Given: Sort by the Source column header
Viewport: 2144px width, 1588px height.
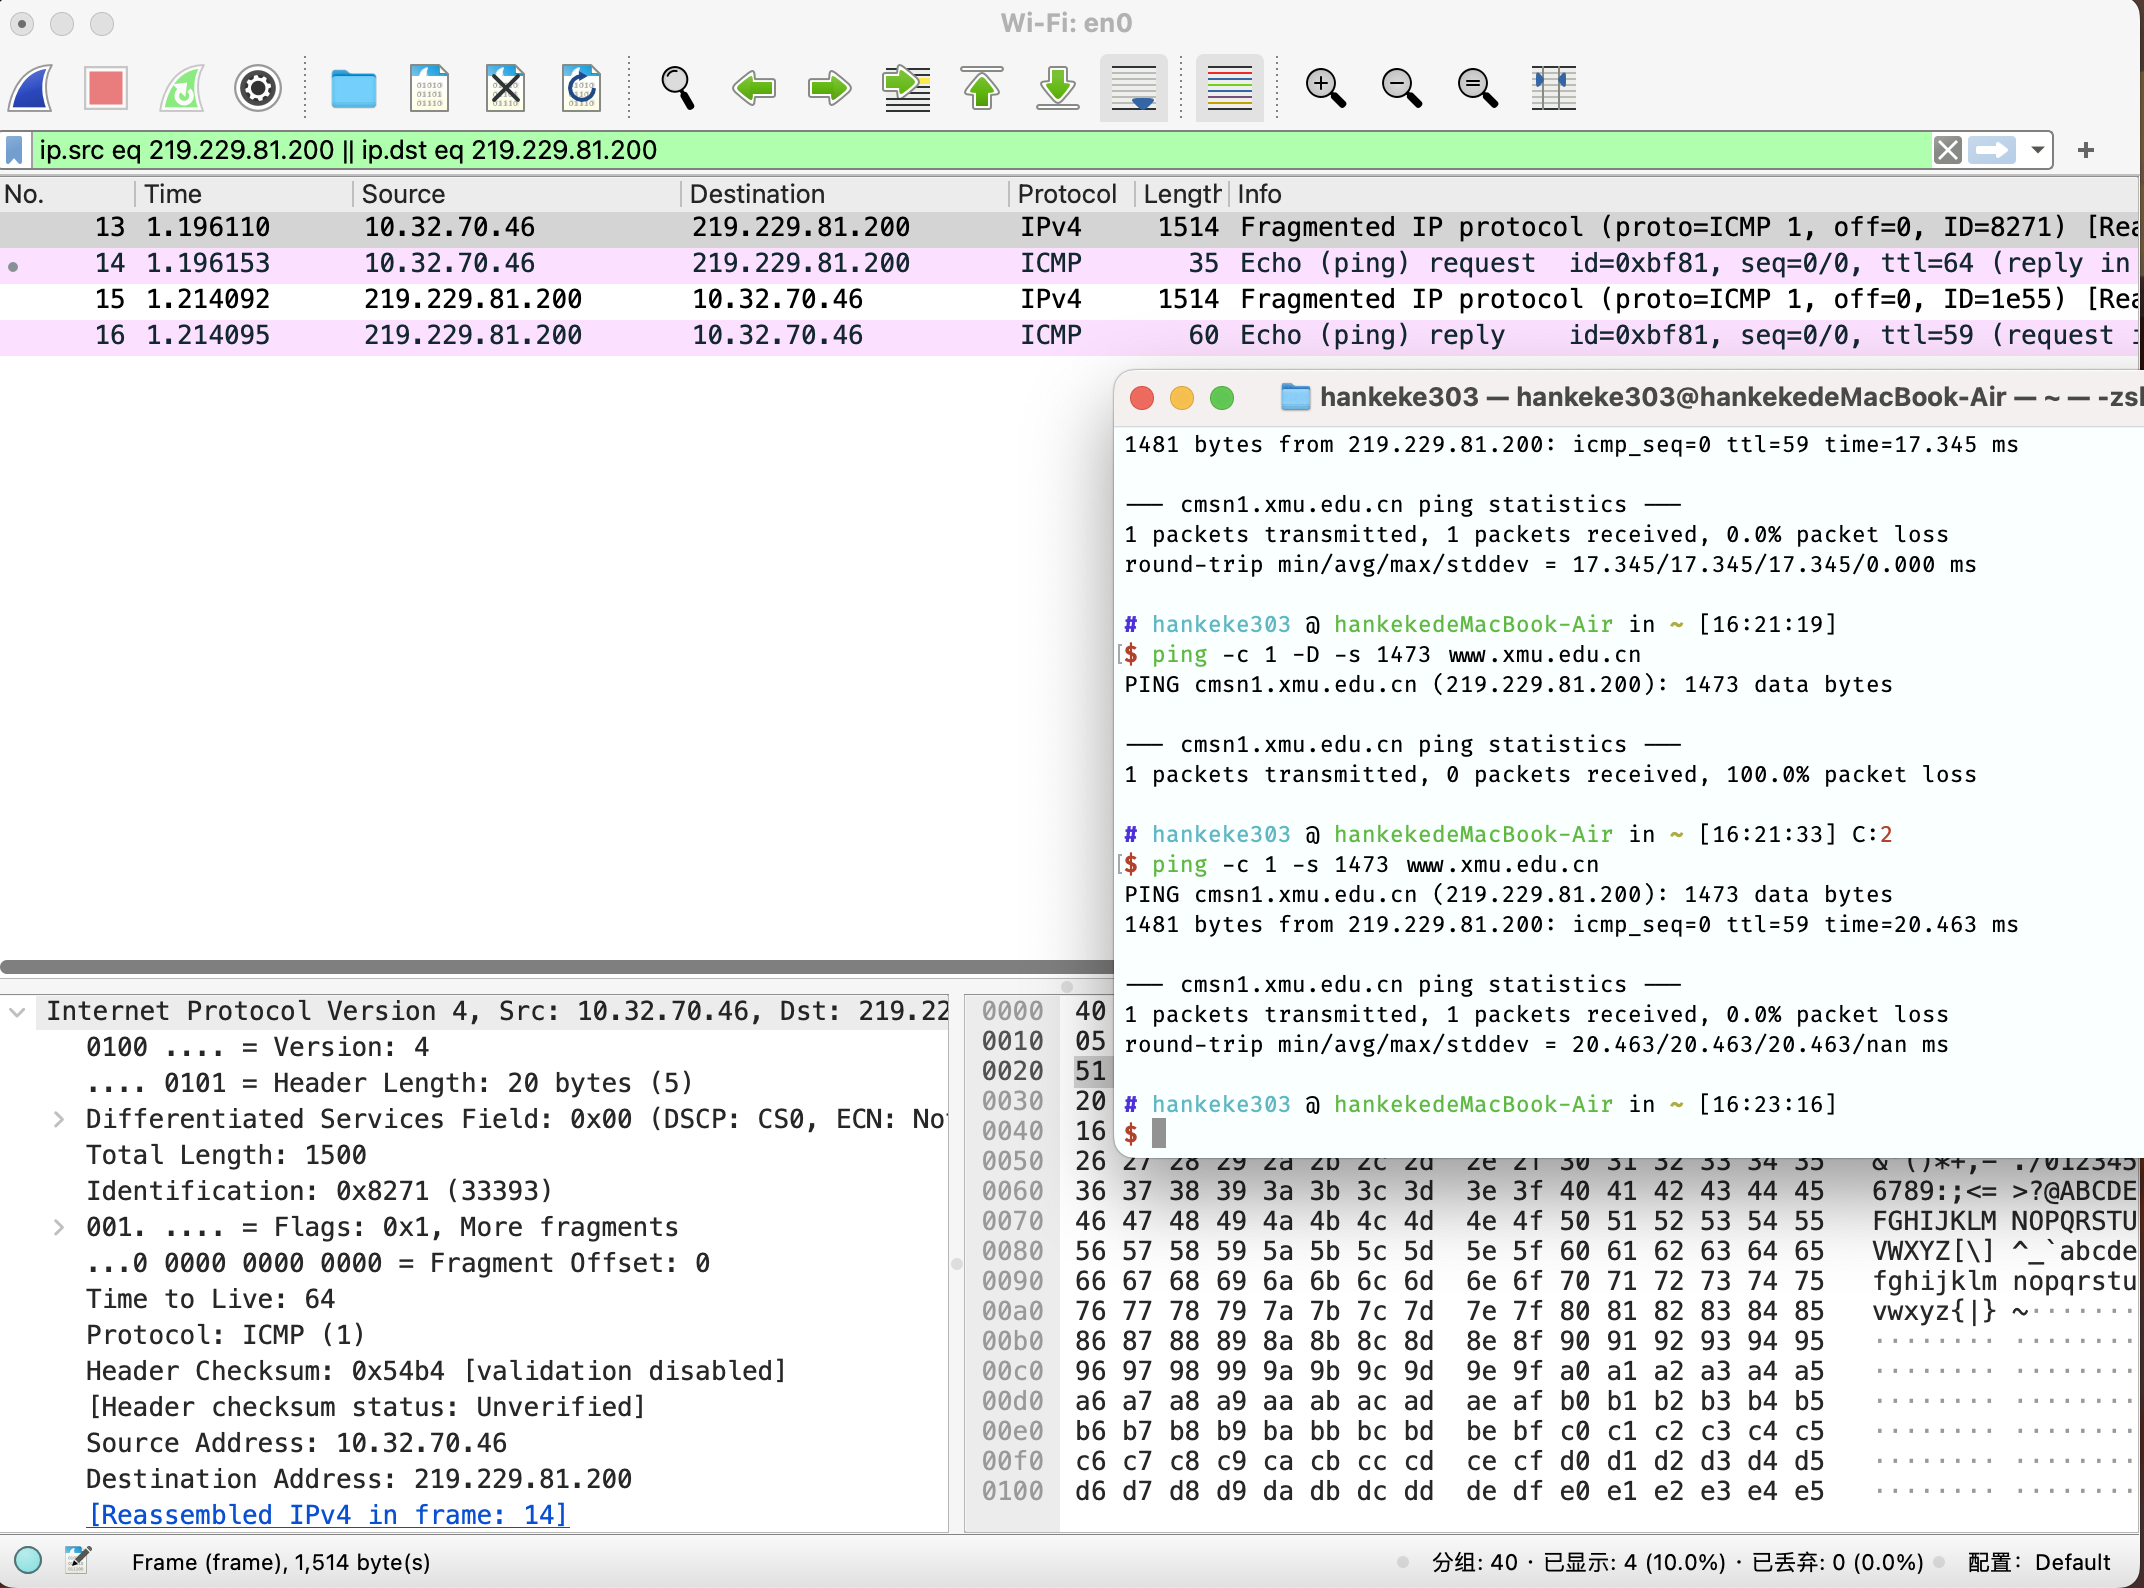Looking at the screenshot, I should click(x=517, y=194).
